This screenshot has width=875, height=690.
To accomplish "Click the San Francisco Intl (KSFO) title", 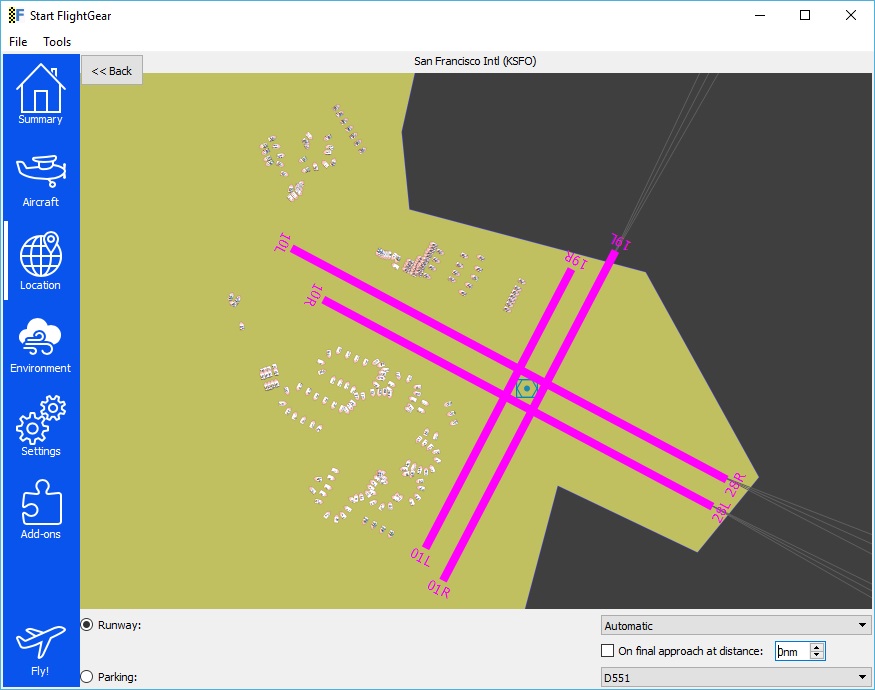I will tap(475, 61).
